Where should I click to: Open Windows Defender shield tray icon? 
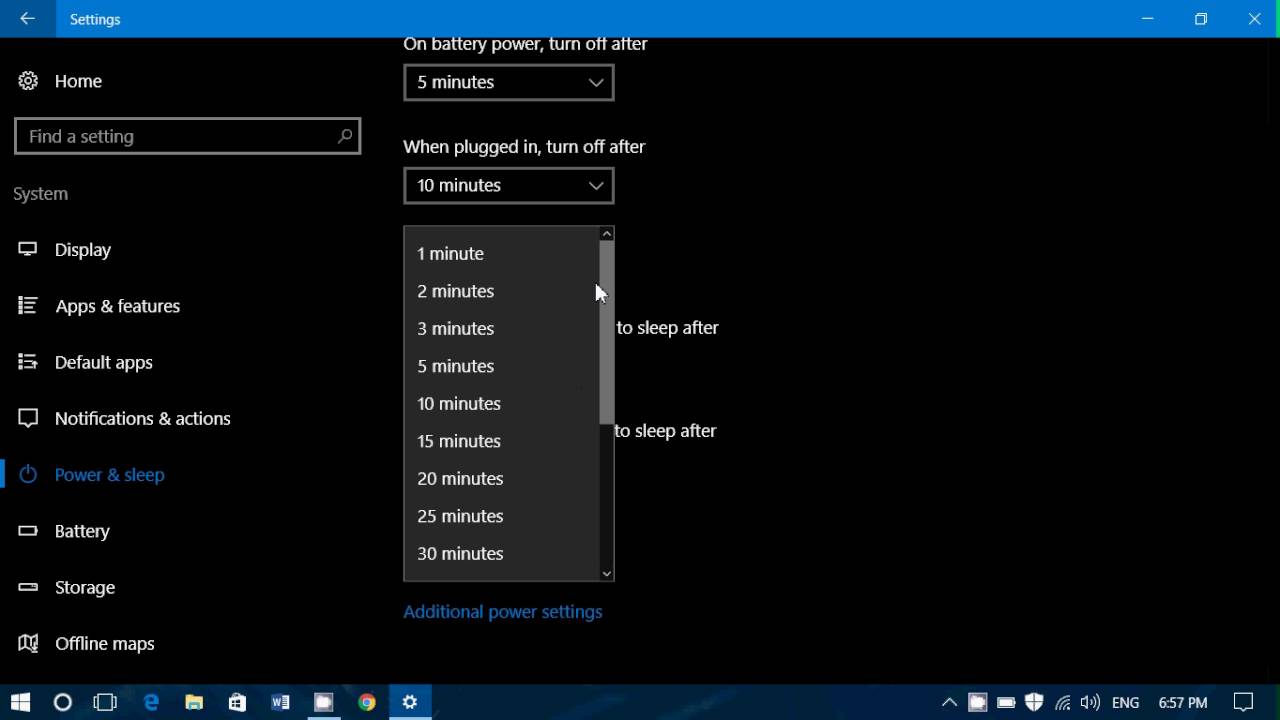tap(1034, 703)
